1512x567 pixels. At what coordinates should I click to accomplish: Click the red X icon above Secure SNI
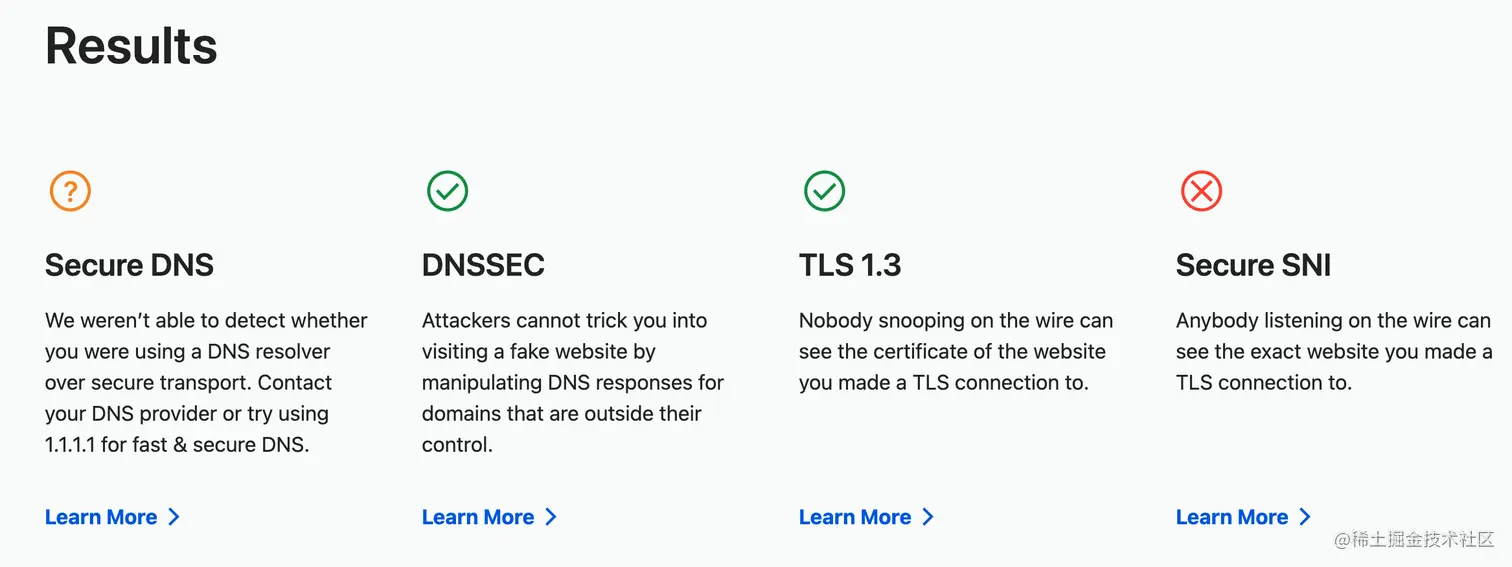click(x=1201, y=190)
